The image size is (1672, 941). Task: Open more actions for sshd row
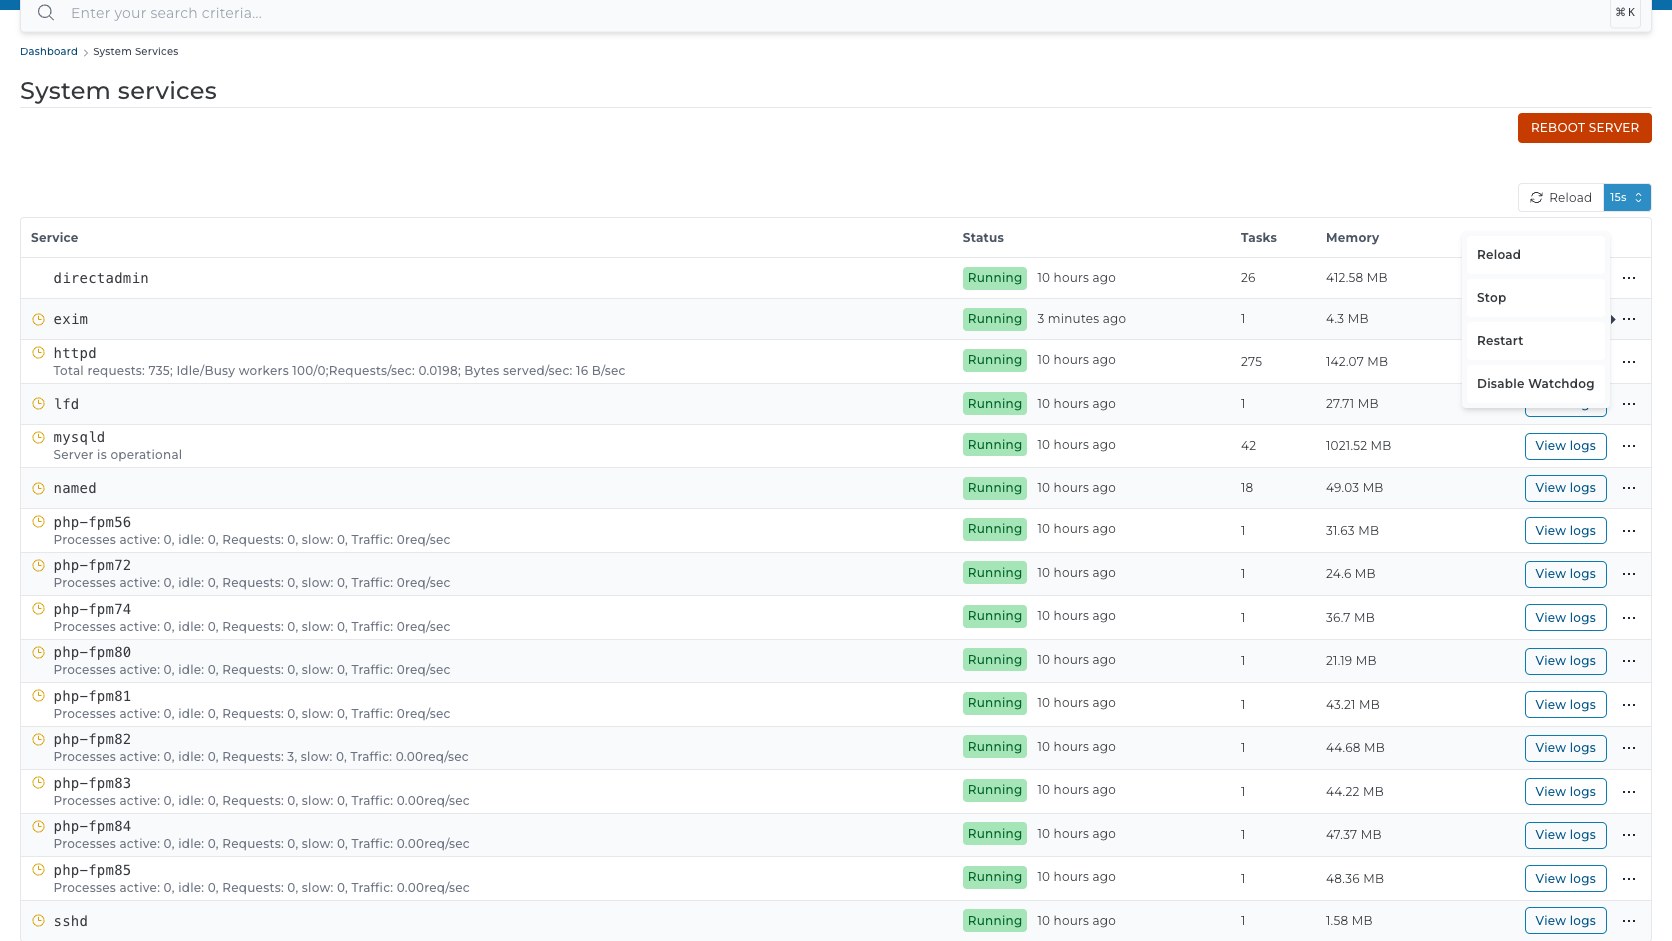pos(1629,921)
